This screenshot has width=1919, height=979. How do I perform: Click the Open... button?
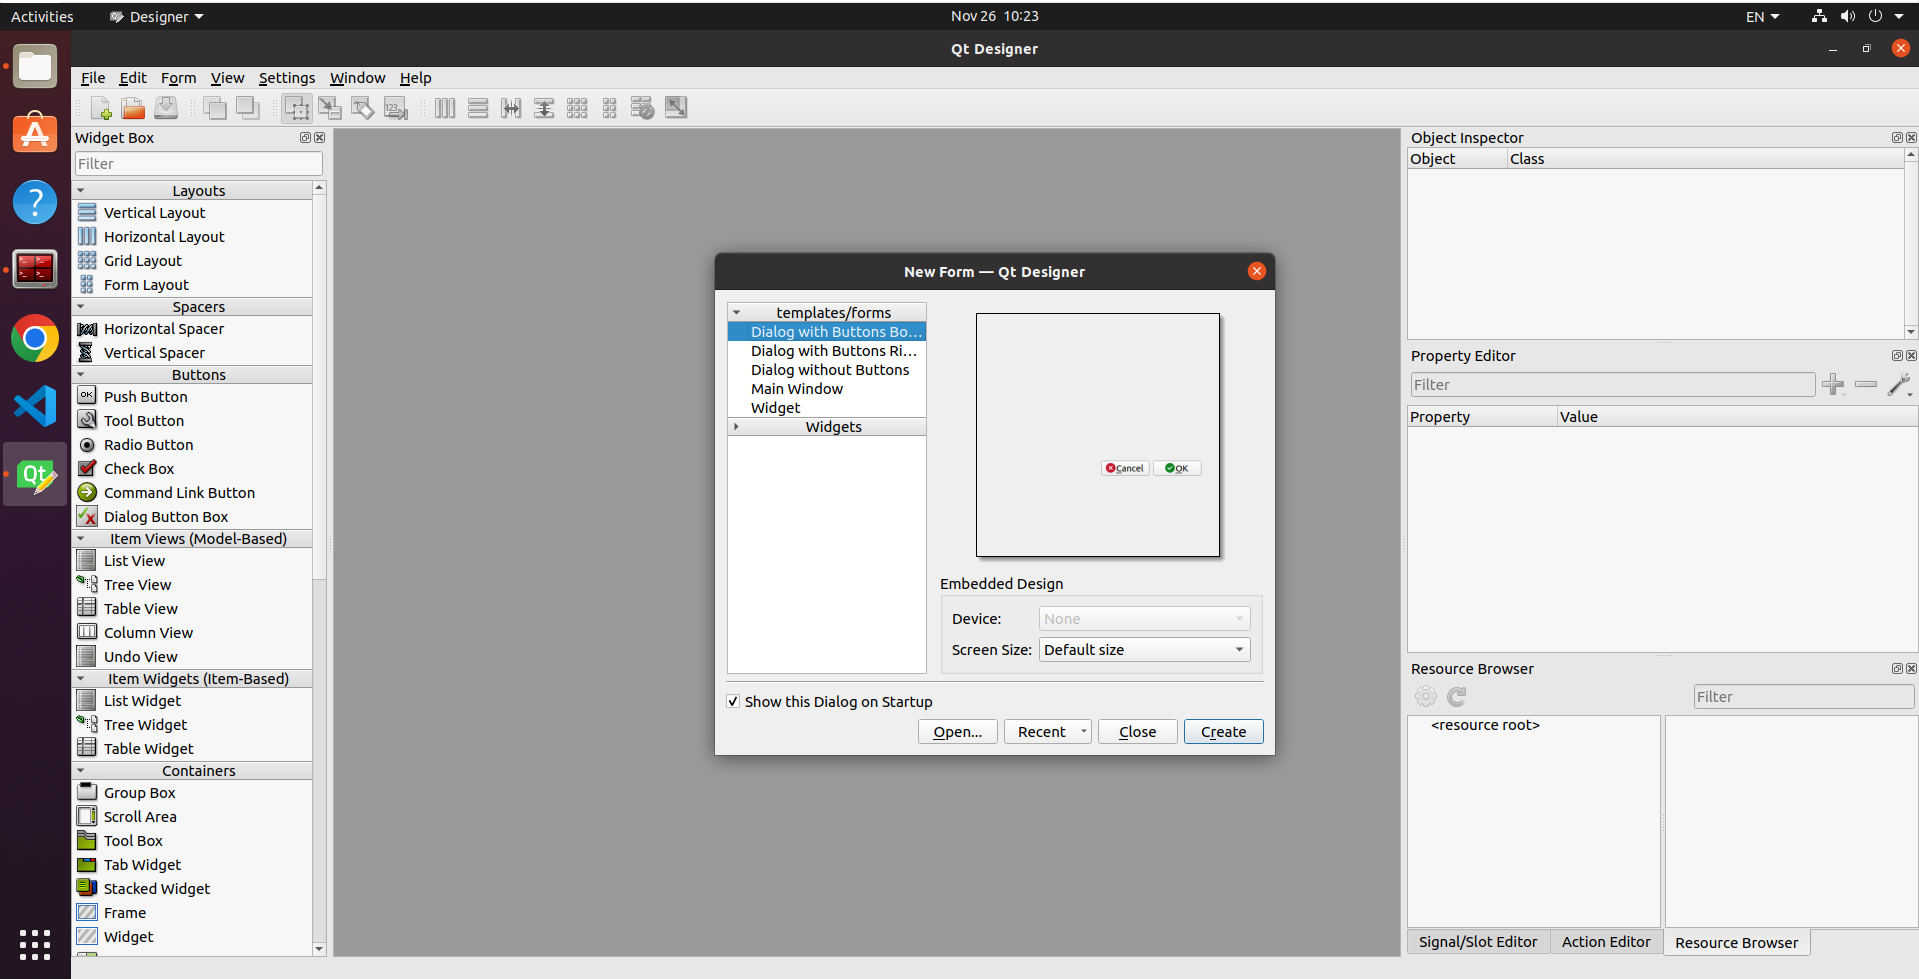tap(958, 732)
